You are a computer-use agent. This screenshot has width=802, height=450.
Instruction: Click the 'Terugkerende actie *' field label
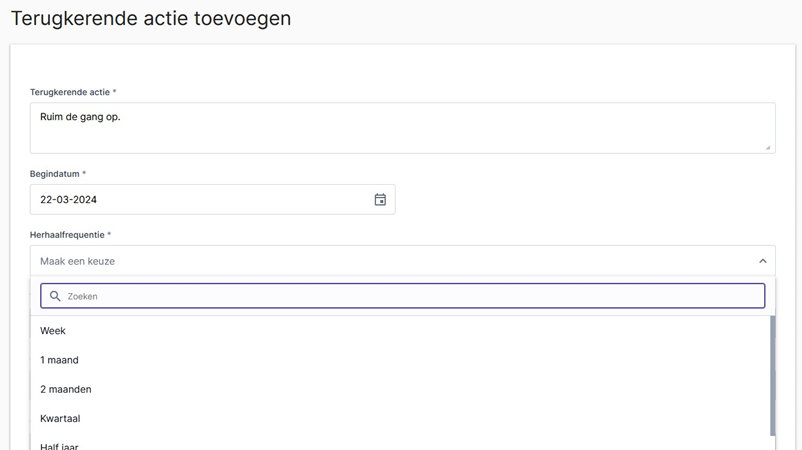point(73,92)
